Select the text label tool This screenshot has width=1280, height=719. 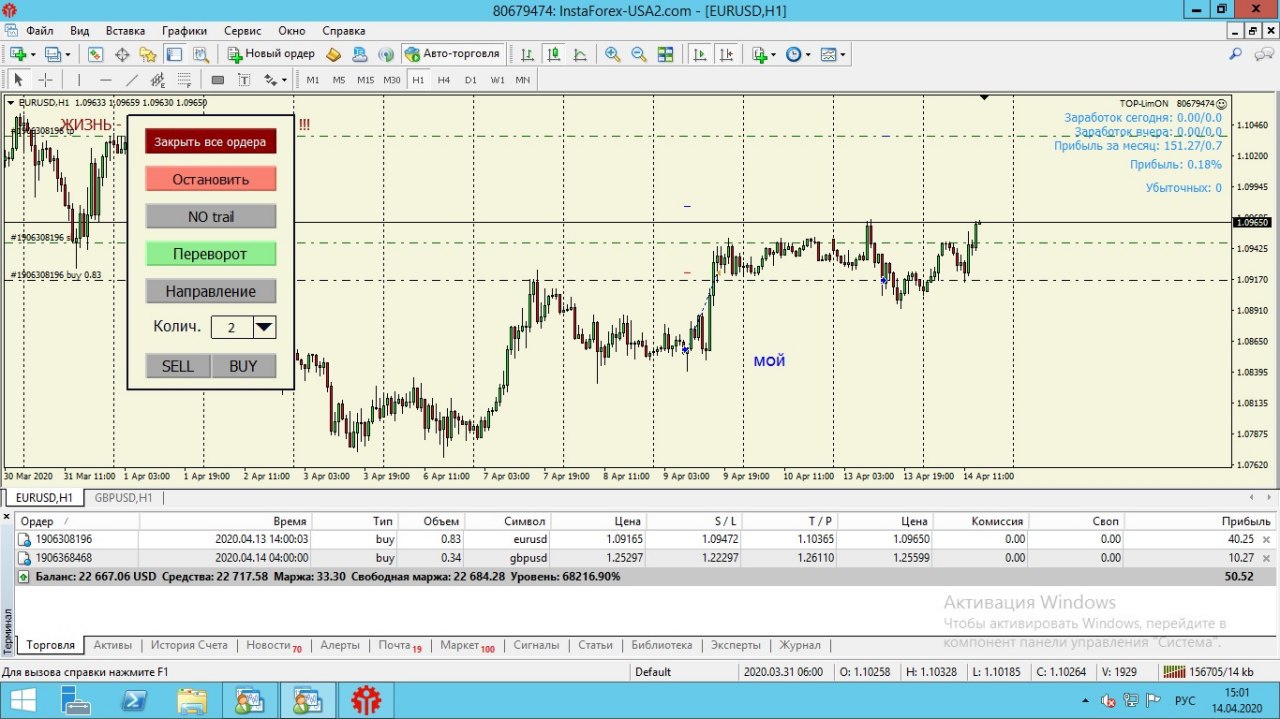coord(243,80)
